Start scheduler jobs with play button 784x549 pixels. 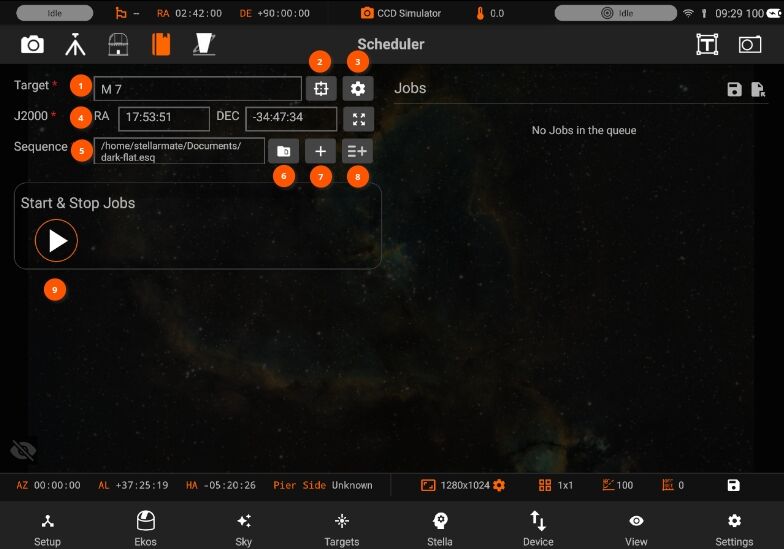click(x=56, y=240)
